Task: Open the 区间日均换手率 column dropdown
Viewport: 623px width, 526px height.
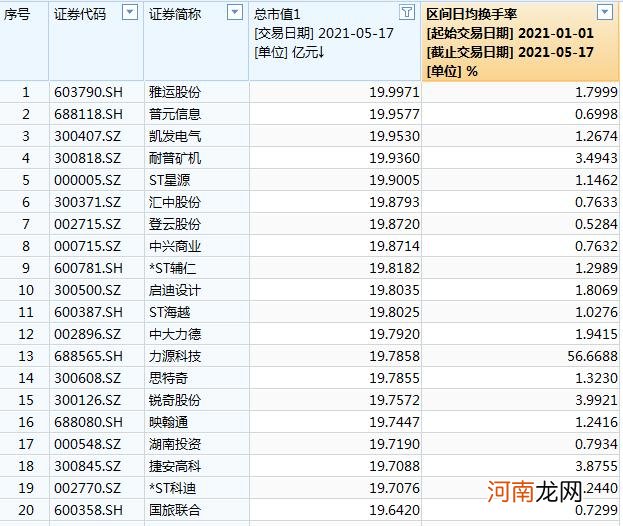Action: pyautogui.click(x=605, y=12)
